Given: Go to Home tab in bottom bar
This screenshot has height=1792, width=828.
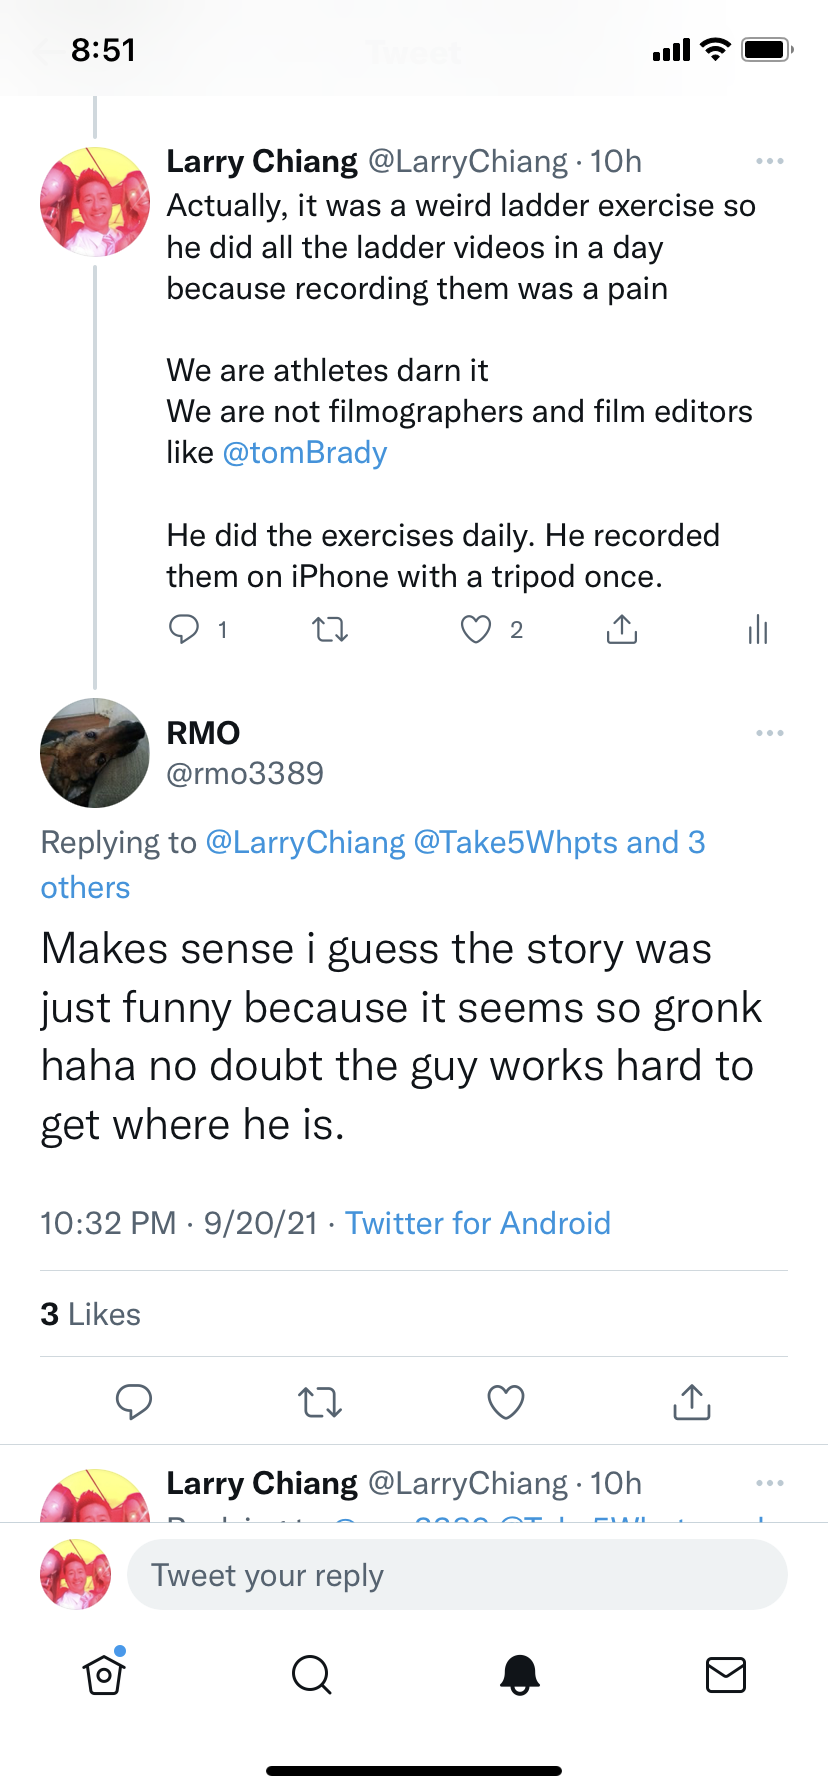Looking at the screenshot, I should [104, 1674].
